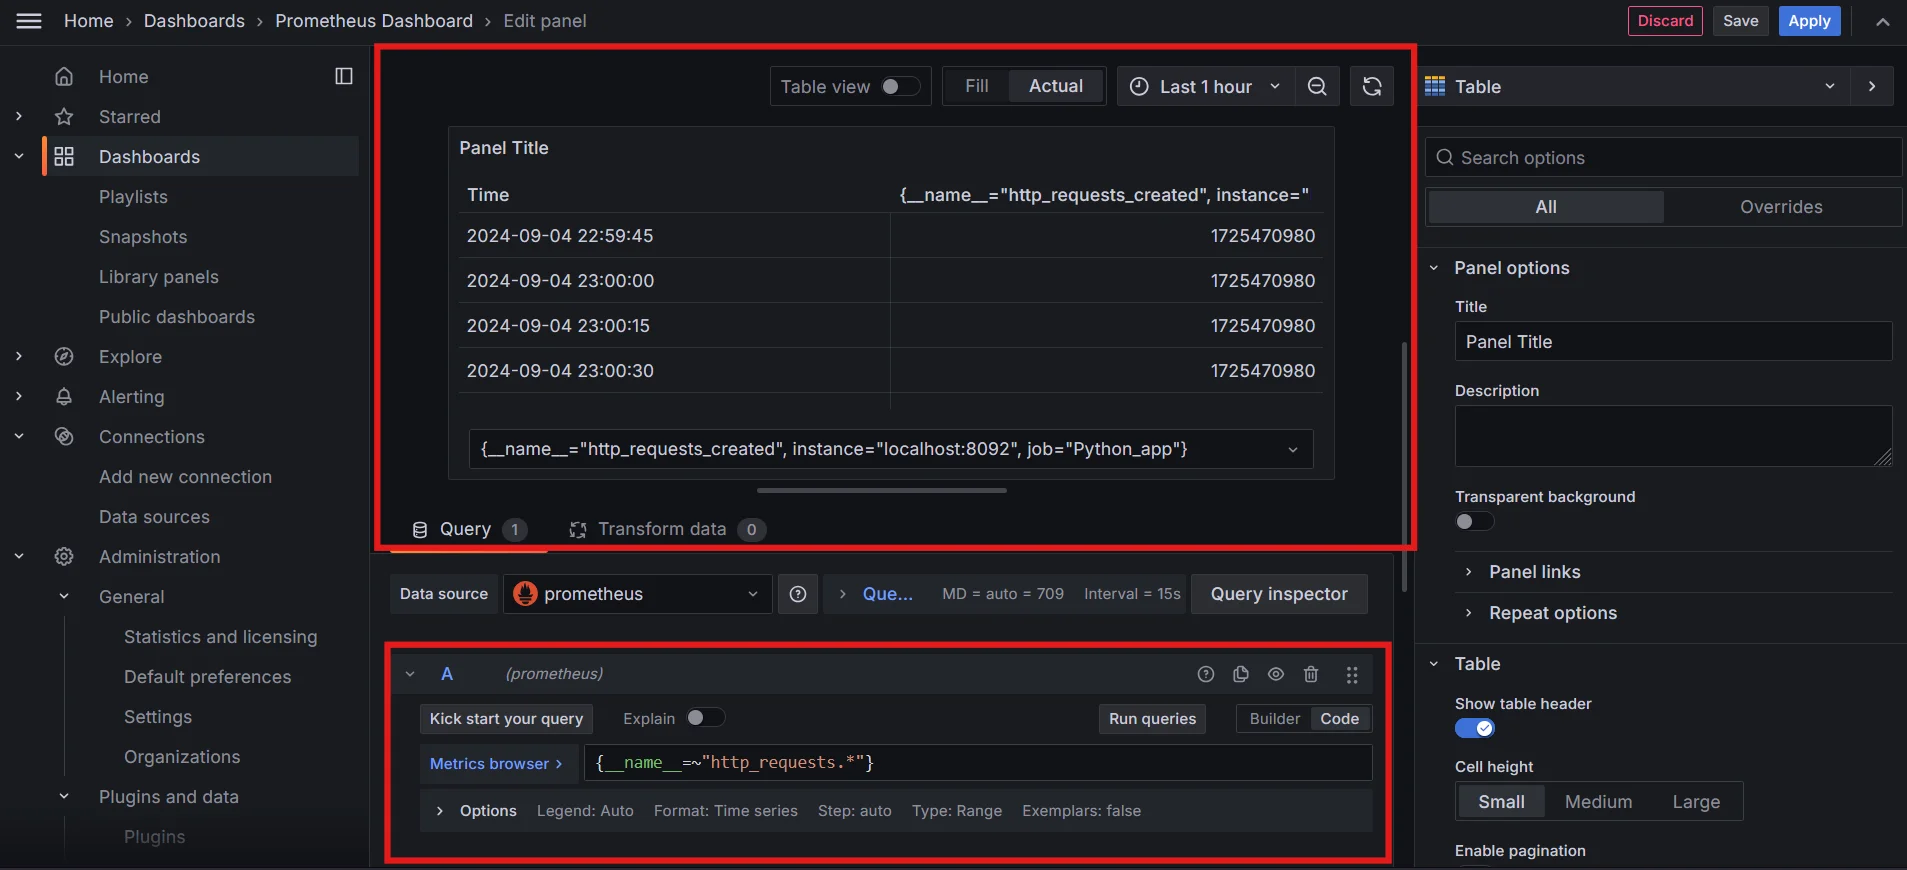Click the Apply button
1907x870 pixels.
pyautogui.click(x=1809, y=21)
